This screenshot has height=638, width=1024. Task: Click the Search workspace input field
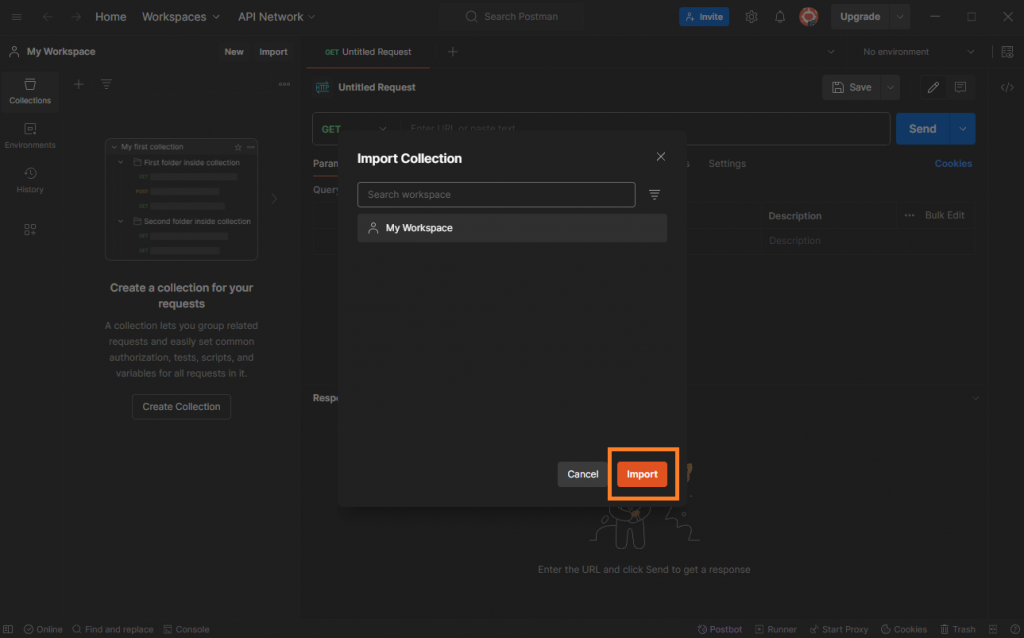(496, 194)
